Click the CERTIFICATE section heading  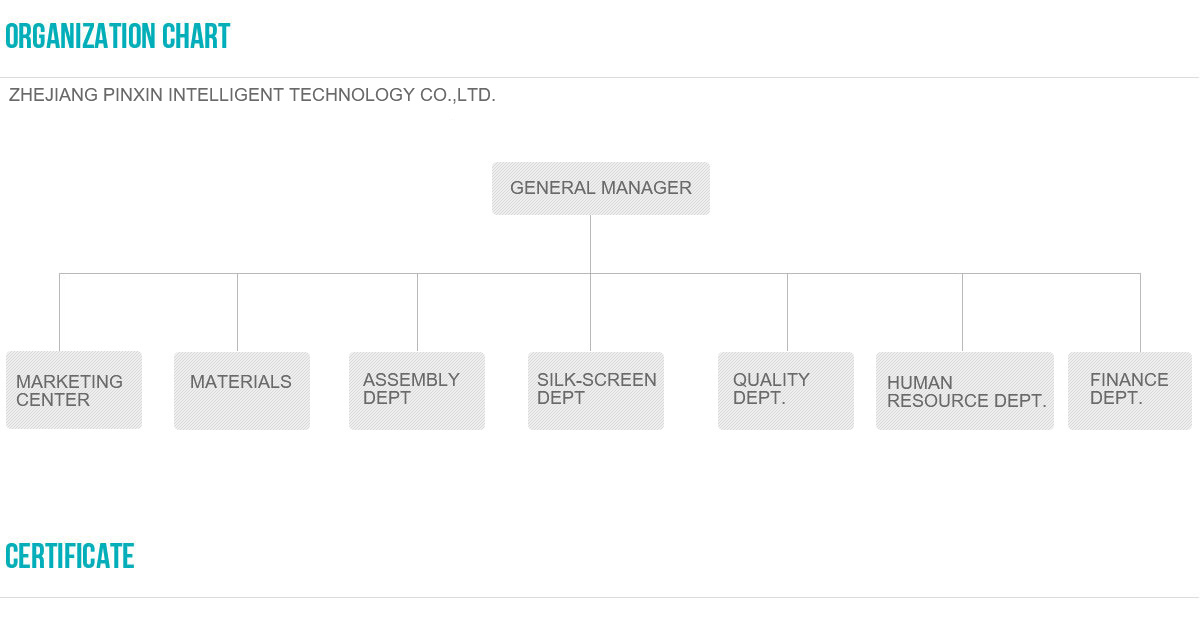pos(70,556)
